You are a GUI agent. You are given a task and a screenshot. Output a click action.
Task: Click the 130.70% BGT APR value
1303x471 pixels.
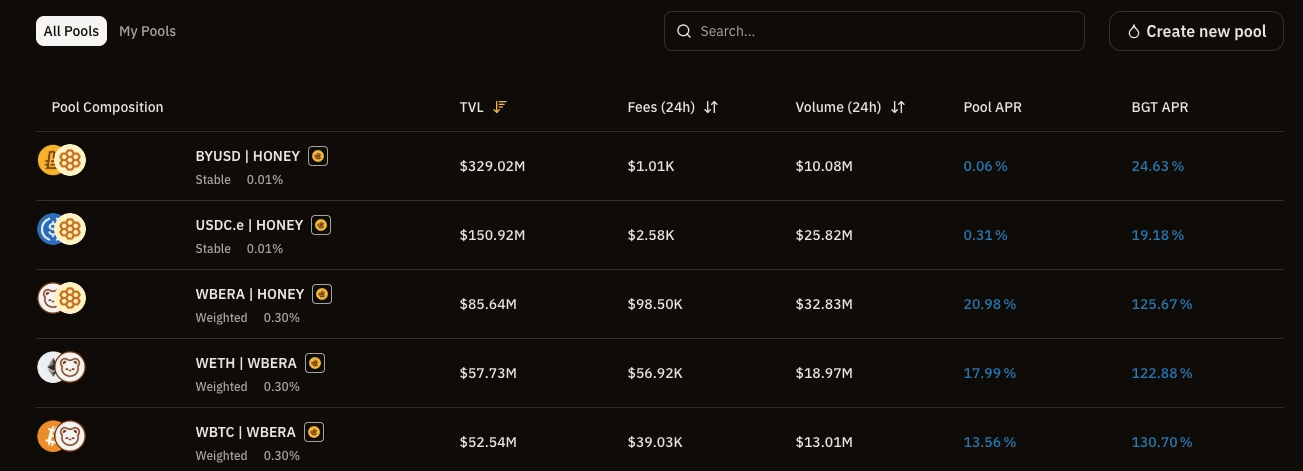coord(1161,442)
